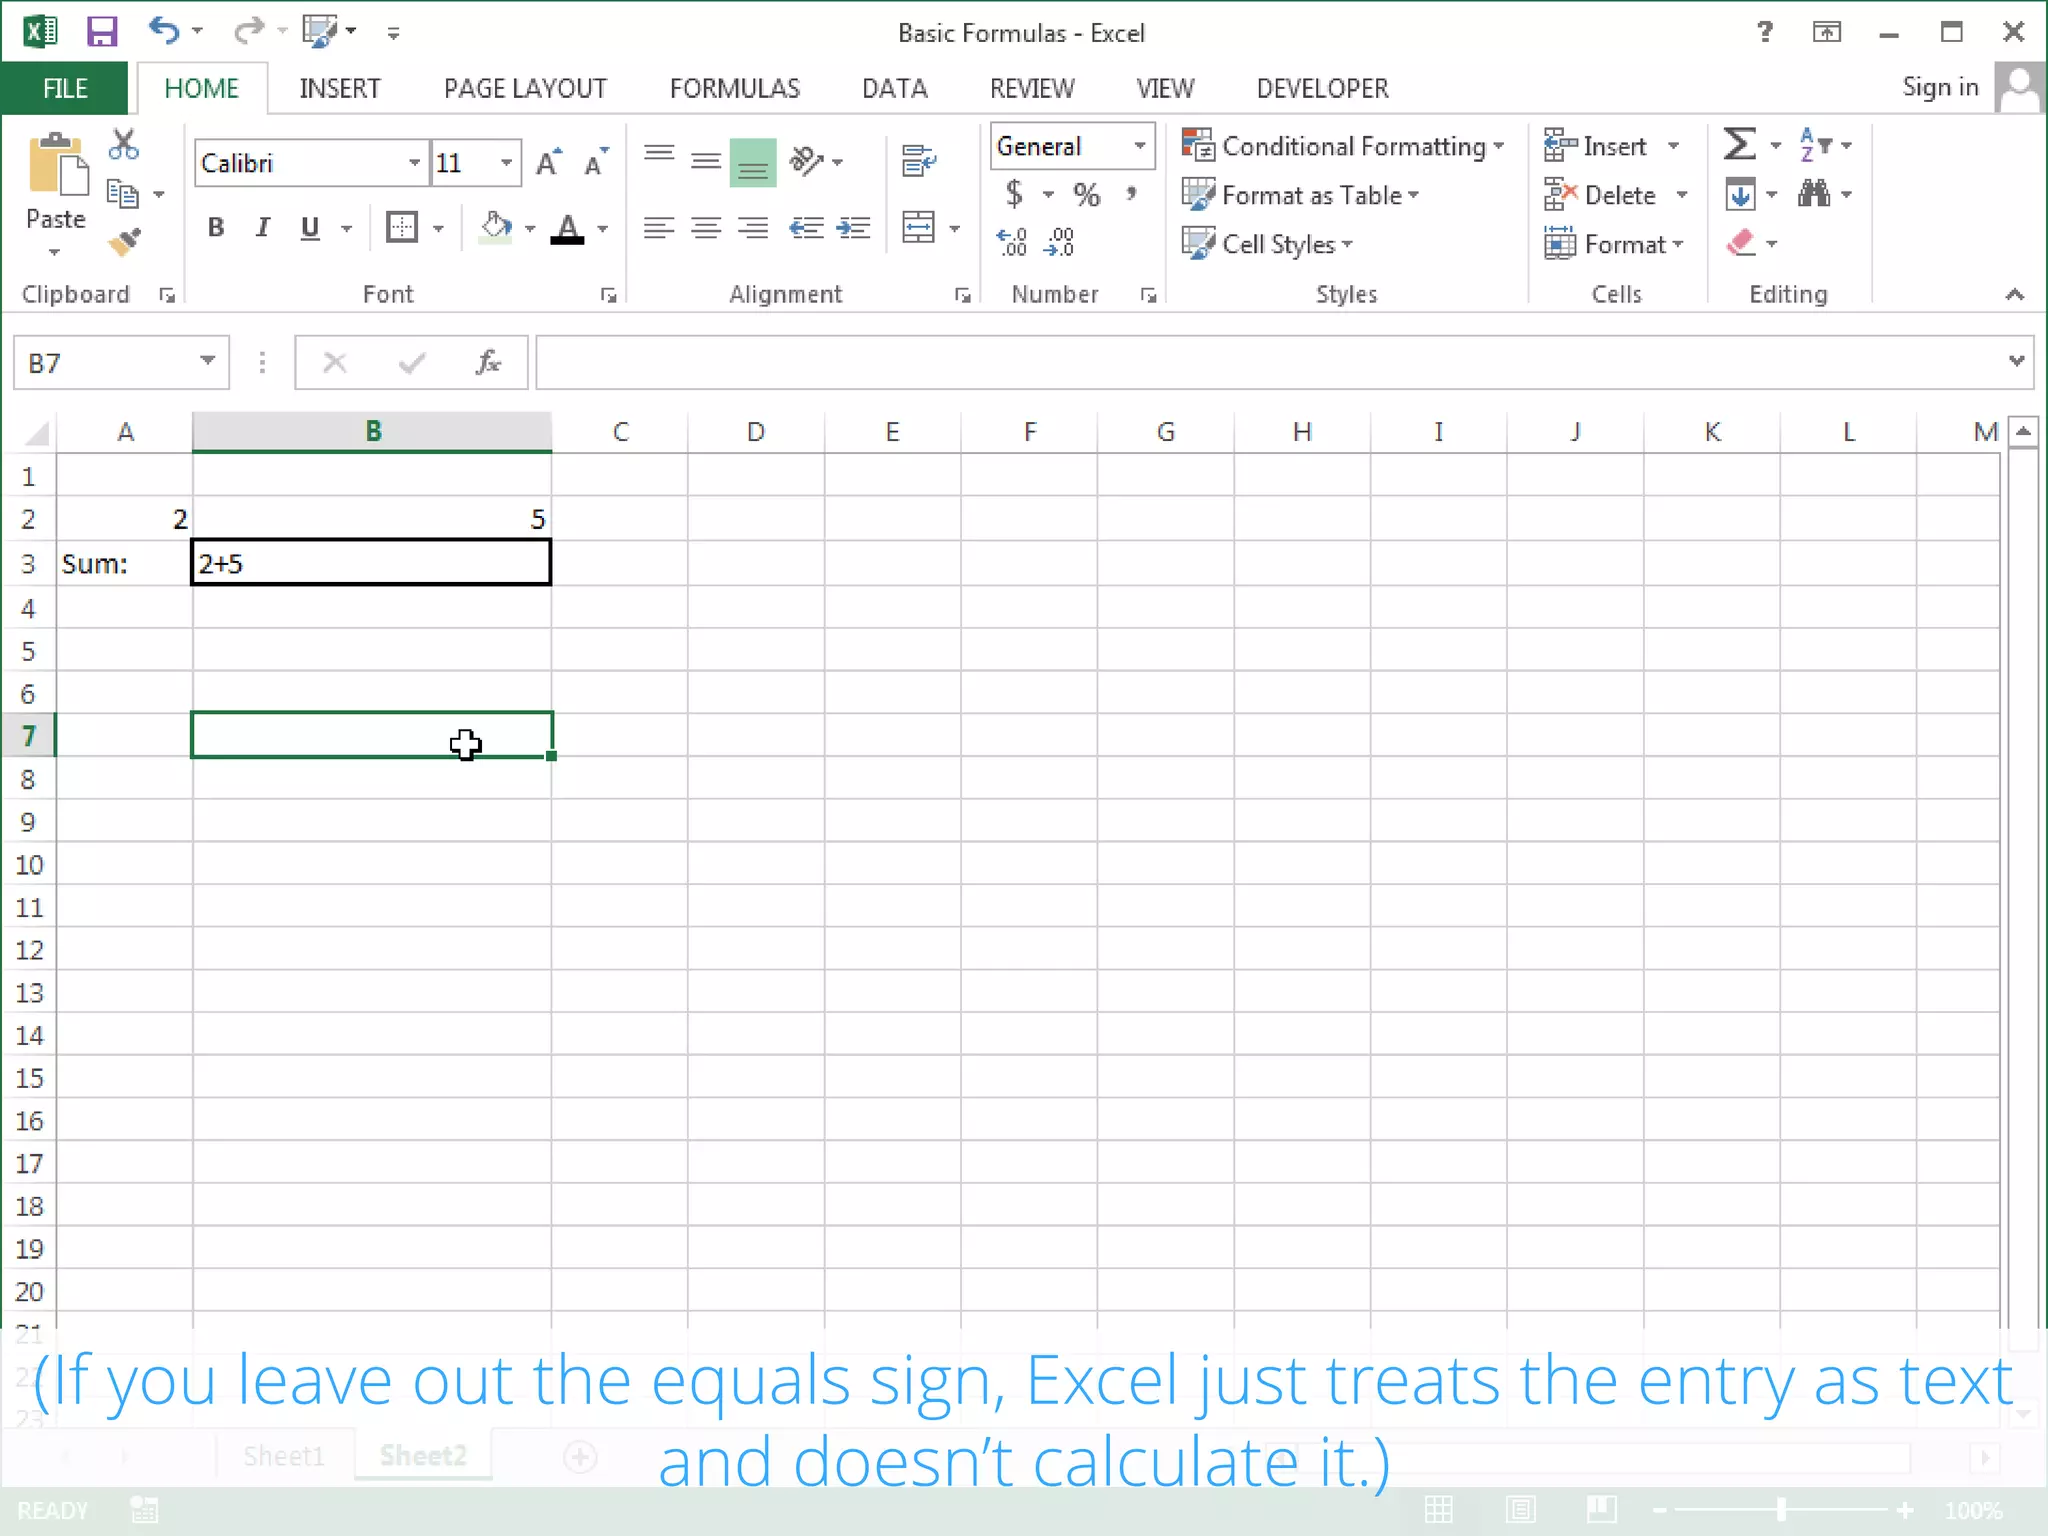The width and height of the screenshot is (2048, 1536).
Task: Click the Percent Style icon
Action: coord(1087,194)
